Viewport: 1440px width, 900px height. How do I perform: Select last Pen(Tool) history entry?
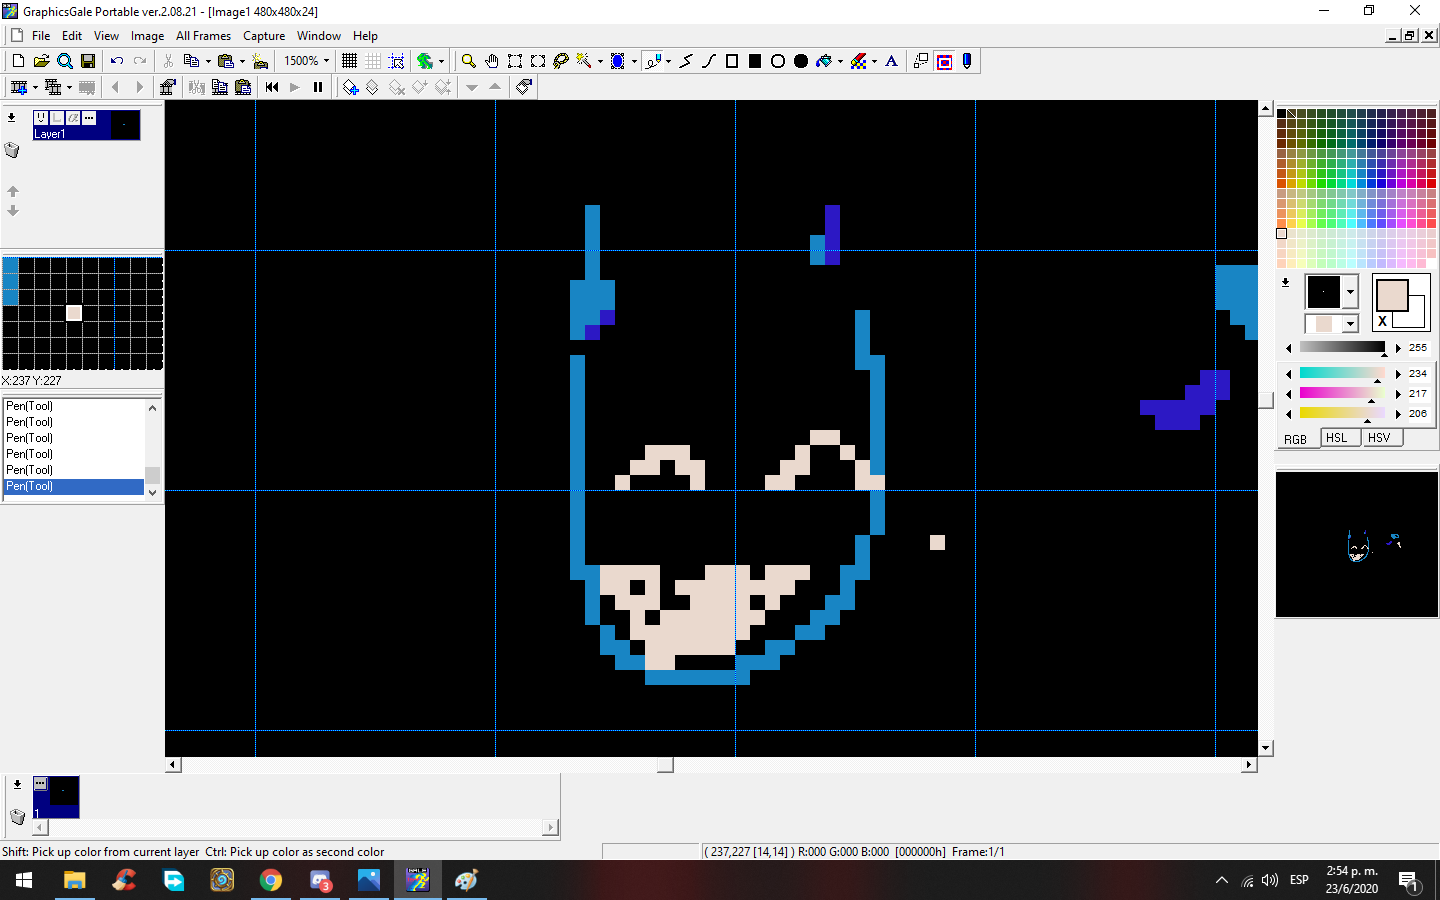74,486
